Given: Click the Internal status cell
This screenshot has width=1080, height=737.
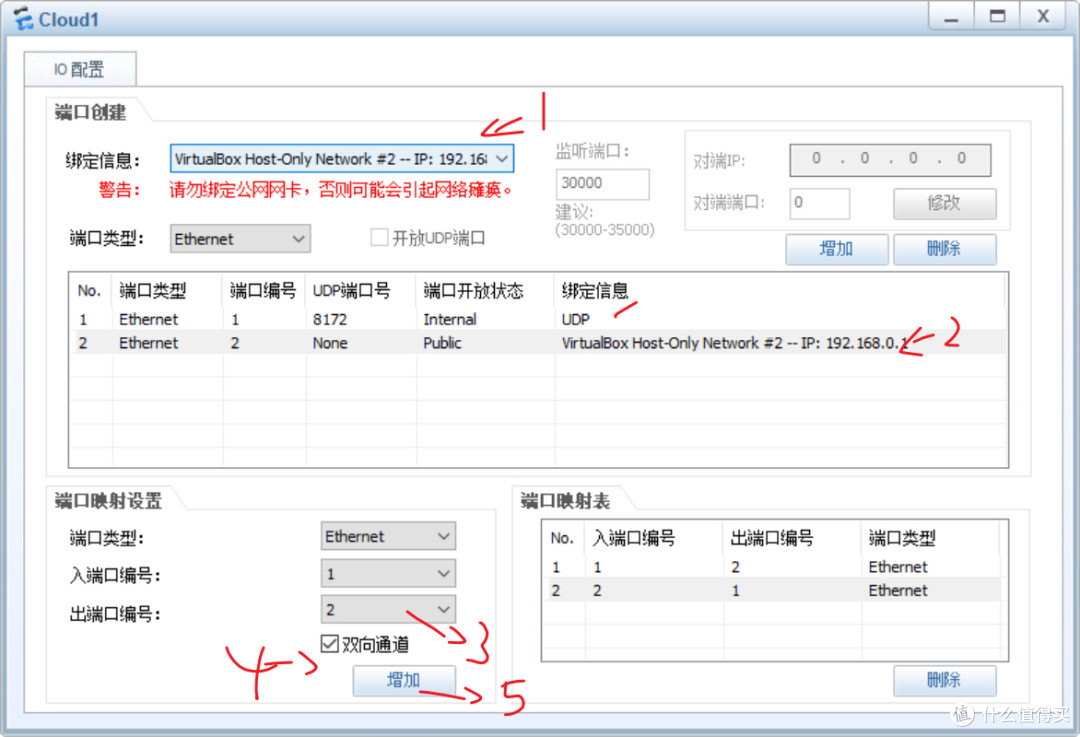Looking at the screenshot, I should point(450,320).
